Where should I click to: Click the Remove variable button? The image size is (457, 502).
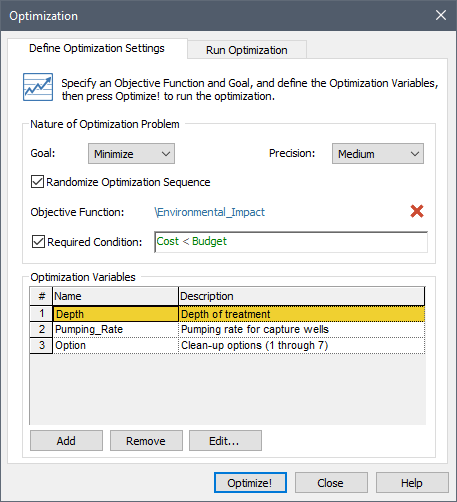point(146,441)
